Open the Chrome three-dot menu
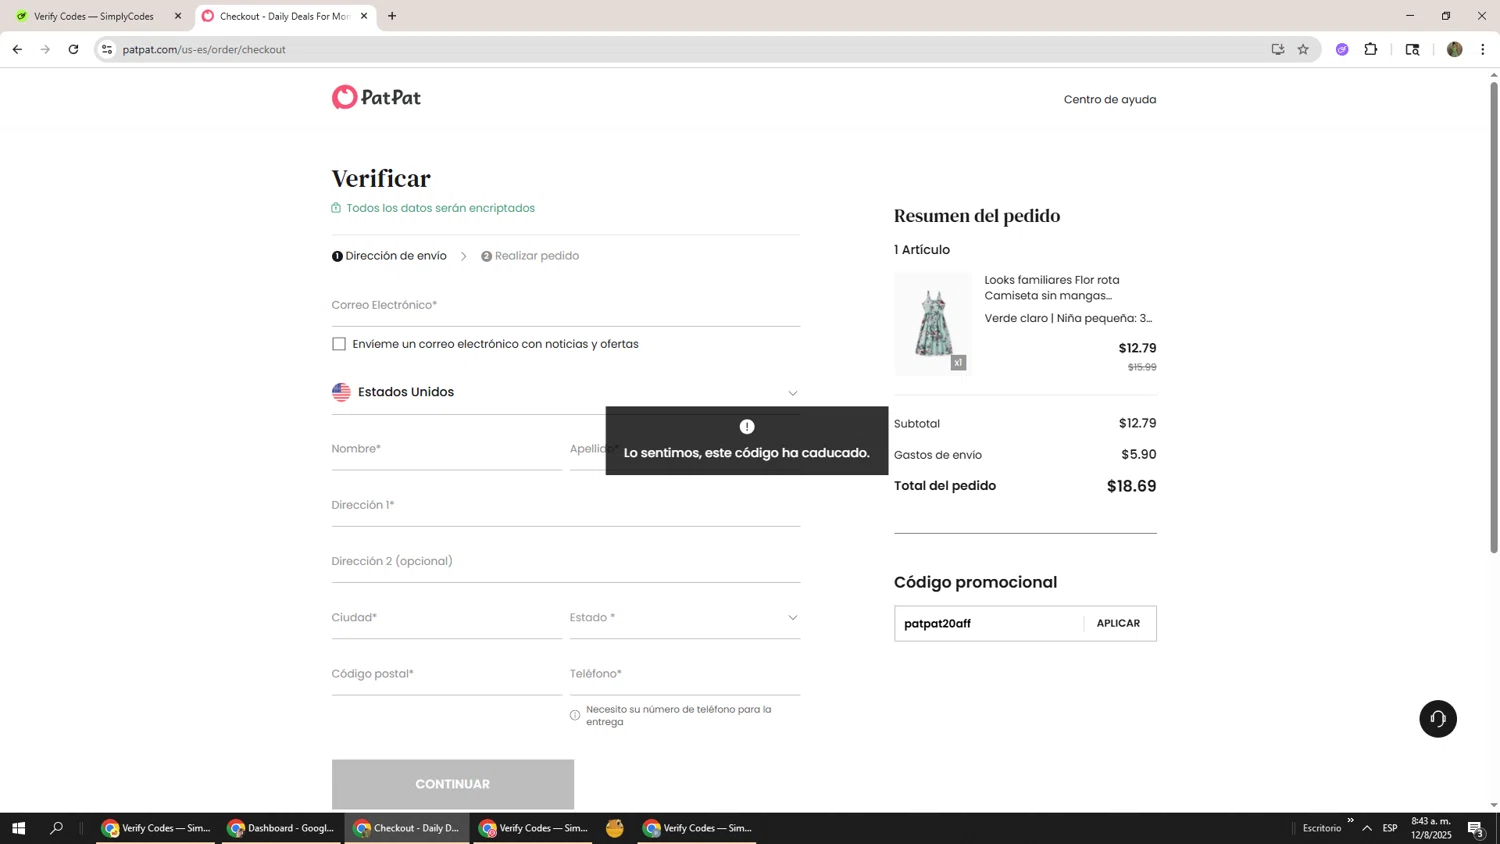Screen dimensions: 1500x844 [1483, 49]
